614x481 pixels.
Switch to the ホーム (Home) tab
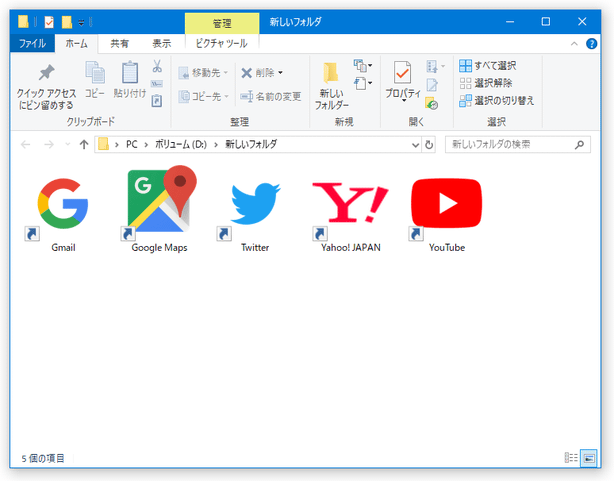click(76, 43)
